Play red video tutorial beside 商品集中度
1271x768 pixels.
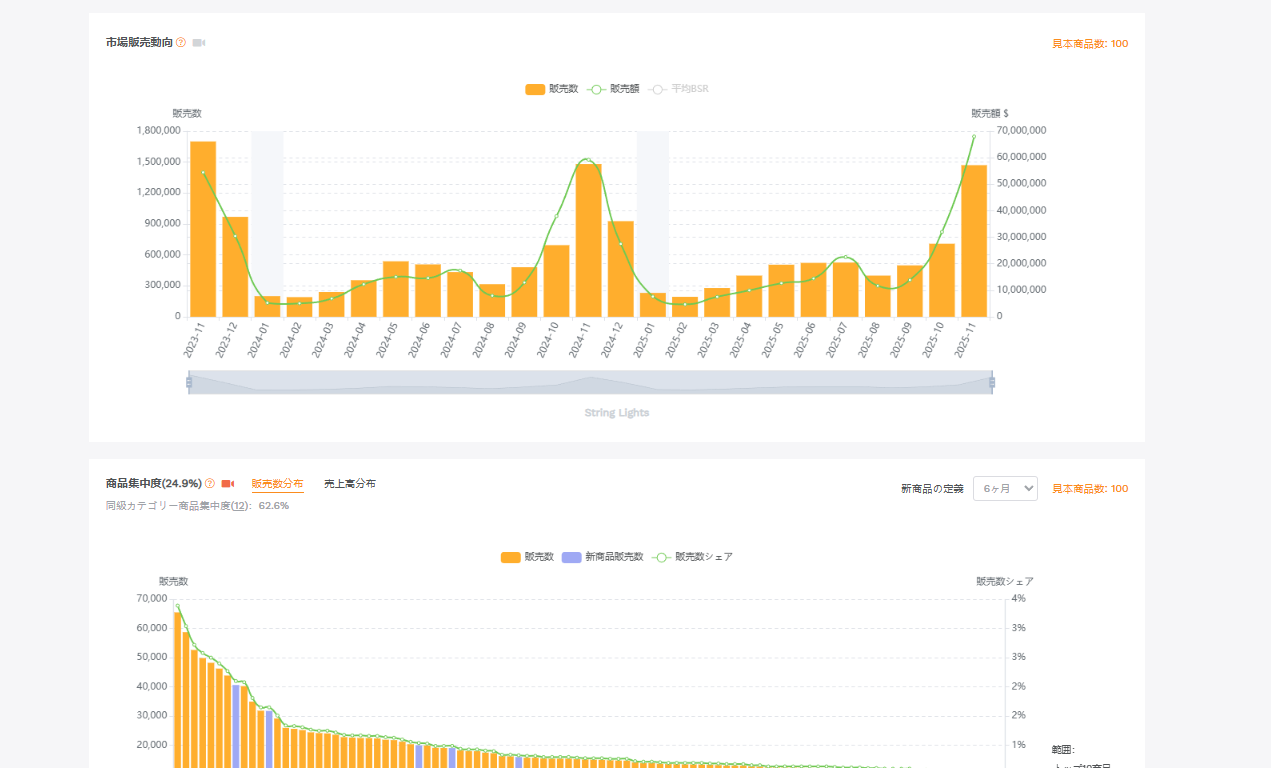click(227, 484)
